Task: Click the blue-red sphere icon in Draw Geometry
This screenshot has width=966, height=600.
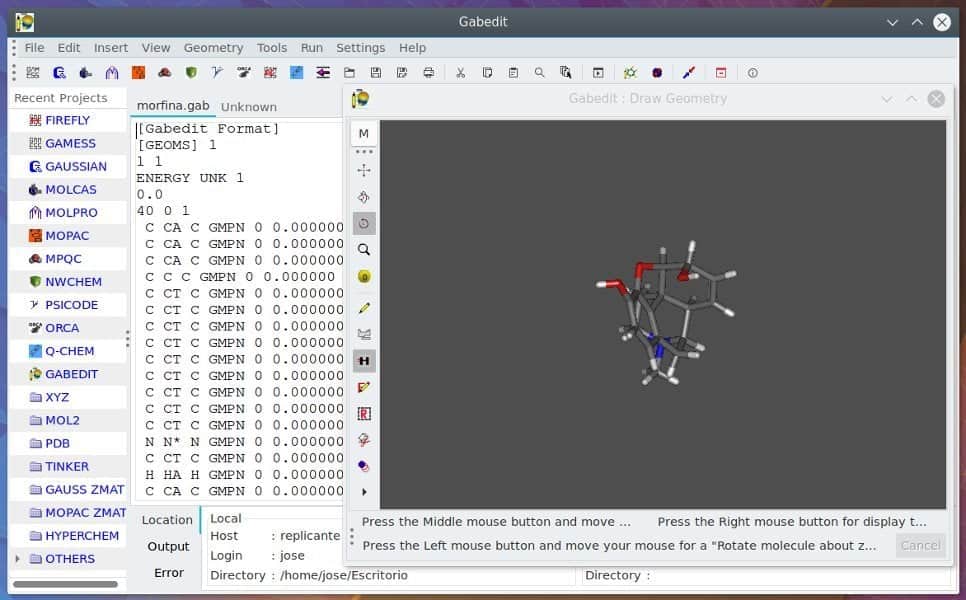Action: [x=363, y=466]
